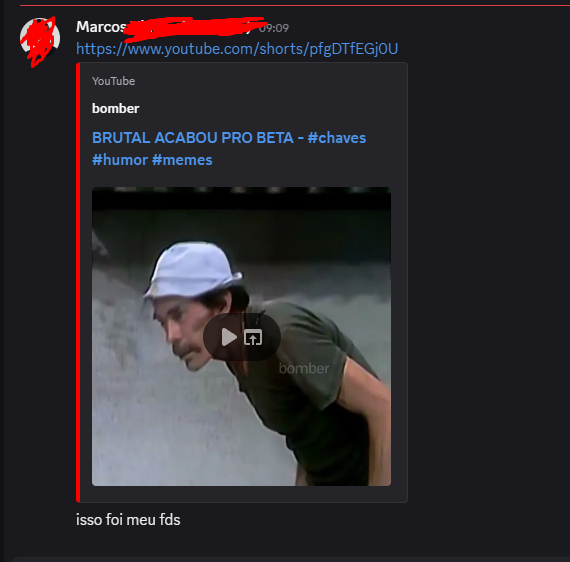This screenshot has height=562, width=570.
Task: Click the bomber watermark on the thumbnail
Action: point(304,369)
